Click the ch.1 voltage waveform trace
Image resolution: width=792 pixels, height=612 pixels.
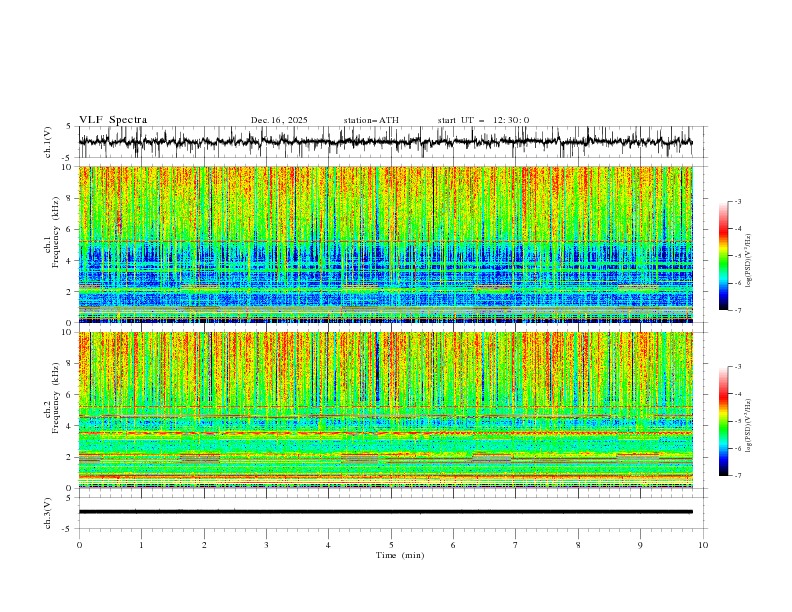(385, 142)
